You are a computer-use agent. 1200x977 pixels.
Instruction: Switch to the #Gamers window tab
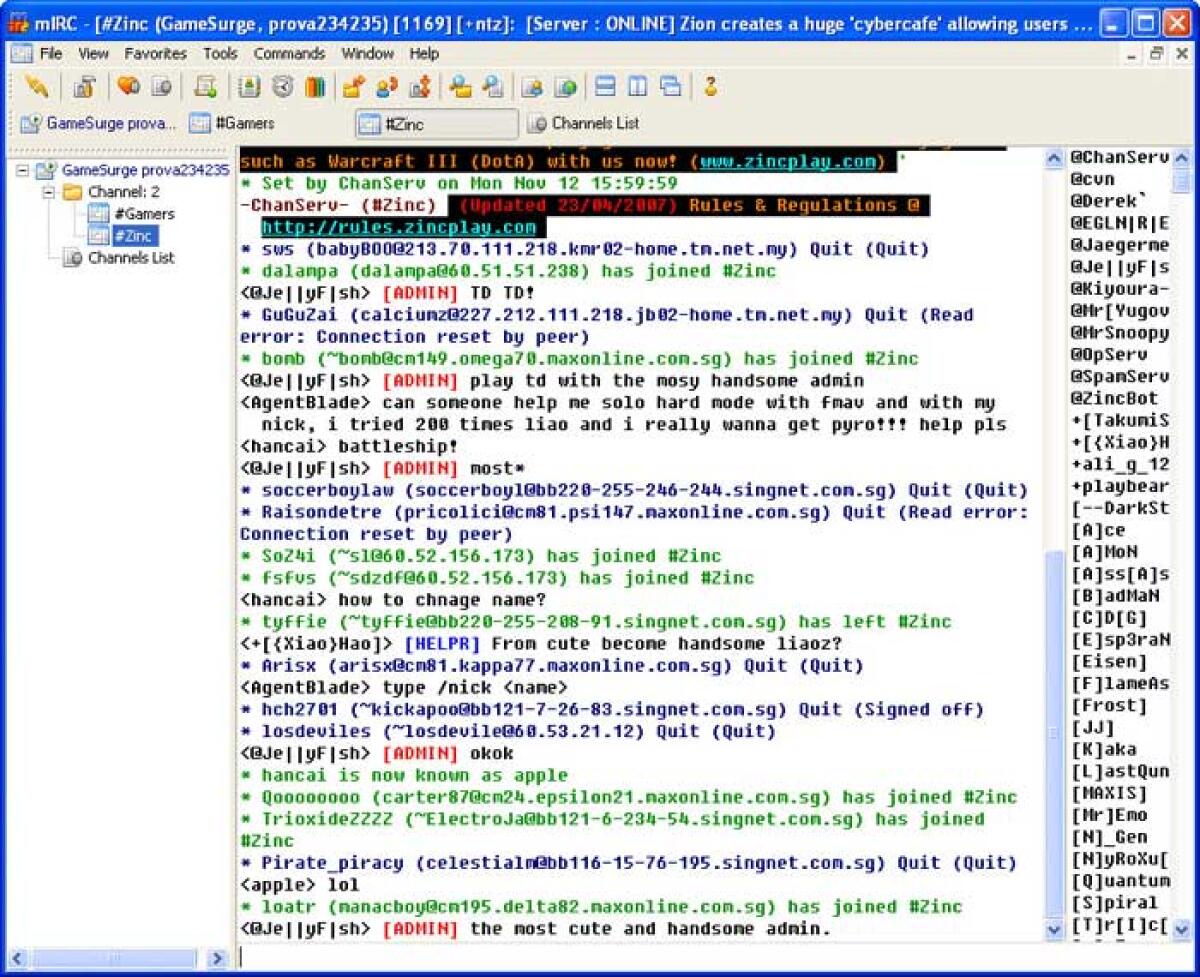(x=245, y=123)
